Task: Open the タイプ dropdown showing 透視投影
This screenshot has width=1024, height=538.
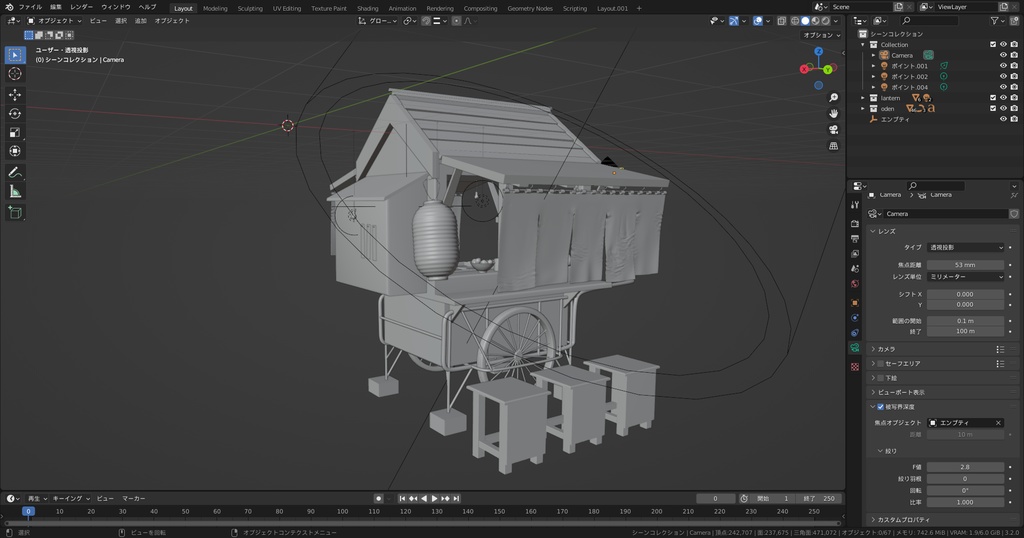Action: 965,247
